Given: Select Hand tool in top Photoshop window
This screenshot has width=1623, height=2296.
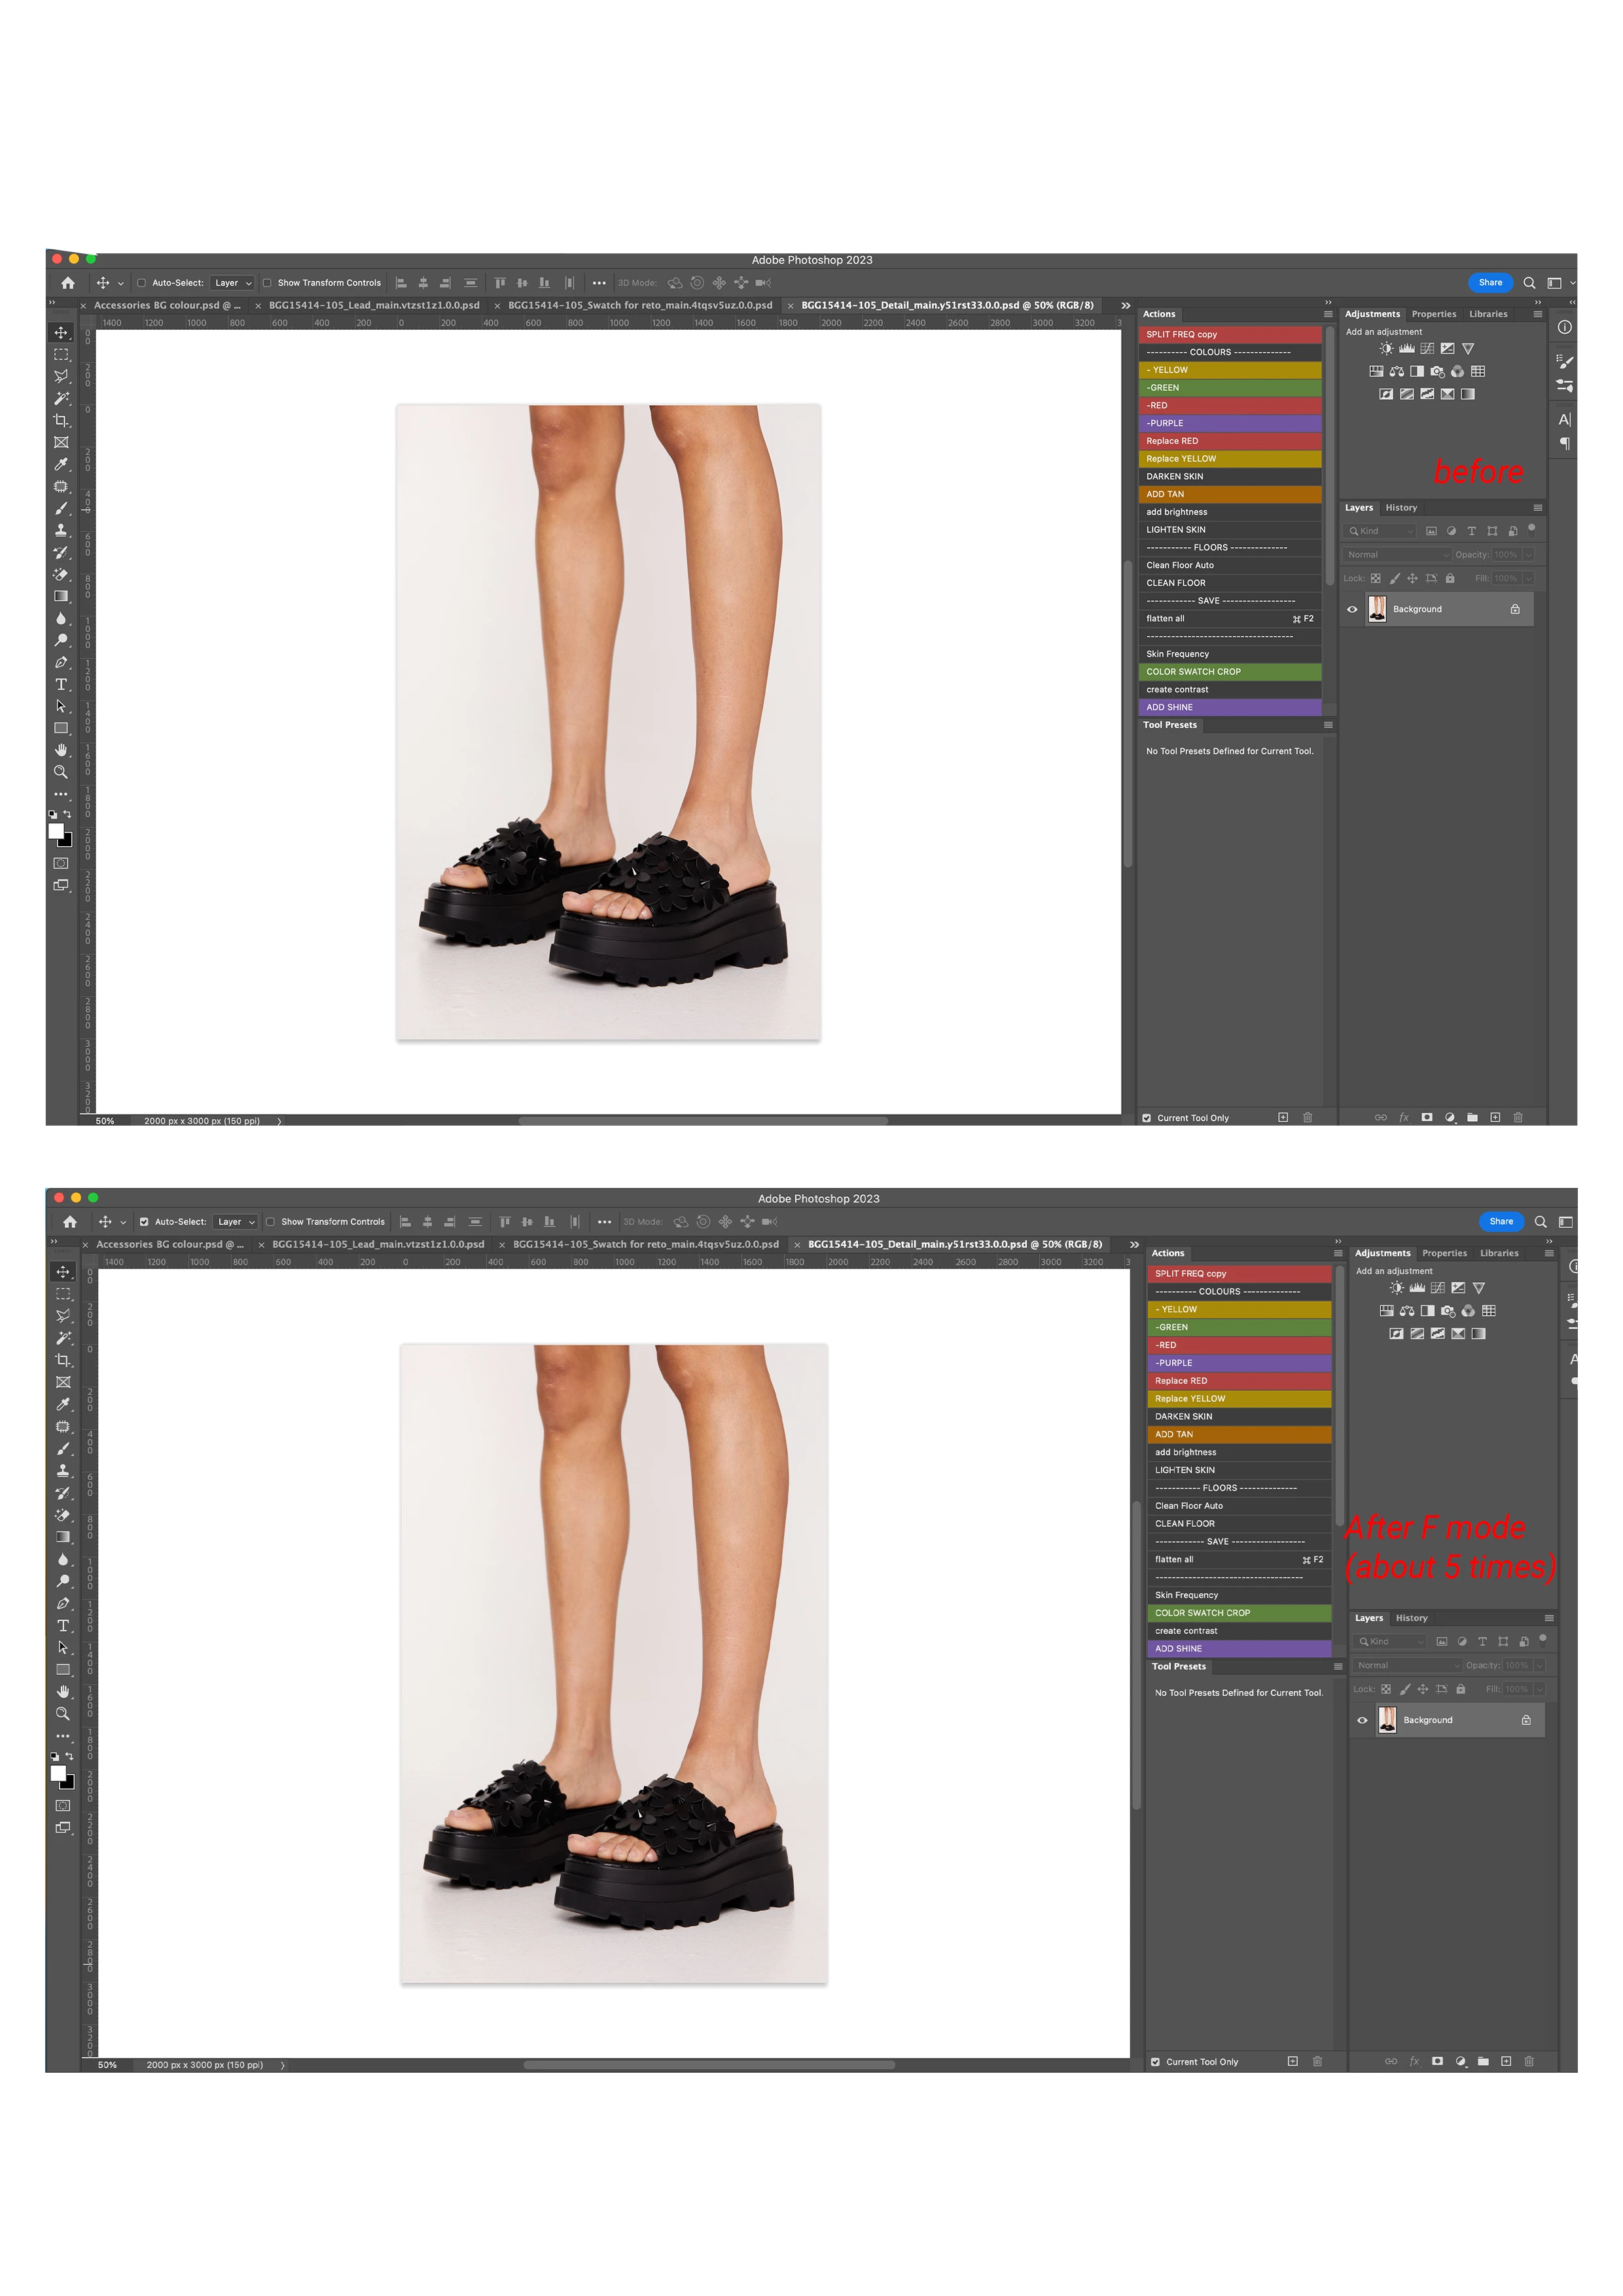Looking at the screenshot, I should pyautogui.click(x=61, y=750).
